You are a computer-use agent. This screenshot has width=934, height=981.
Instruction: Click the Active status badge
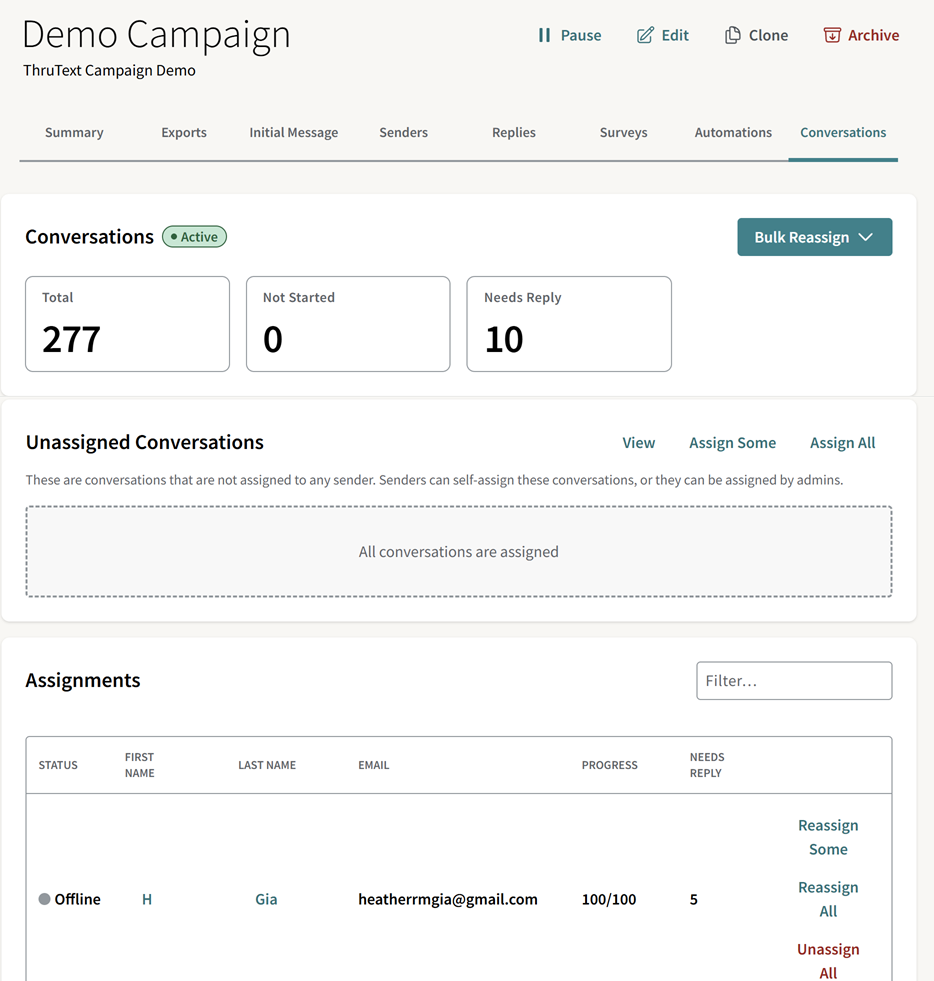click(195, 236)
